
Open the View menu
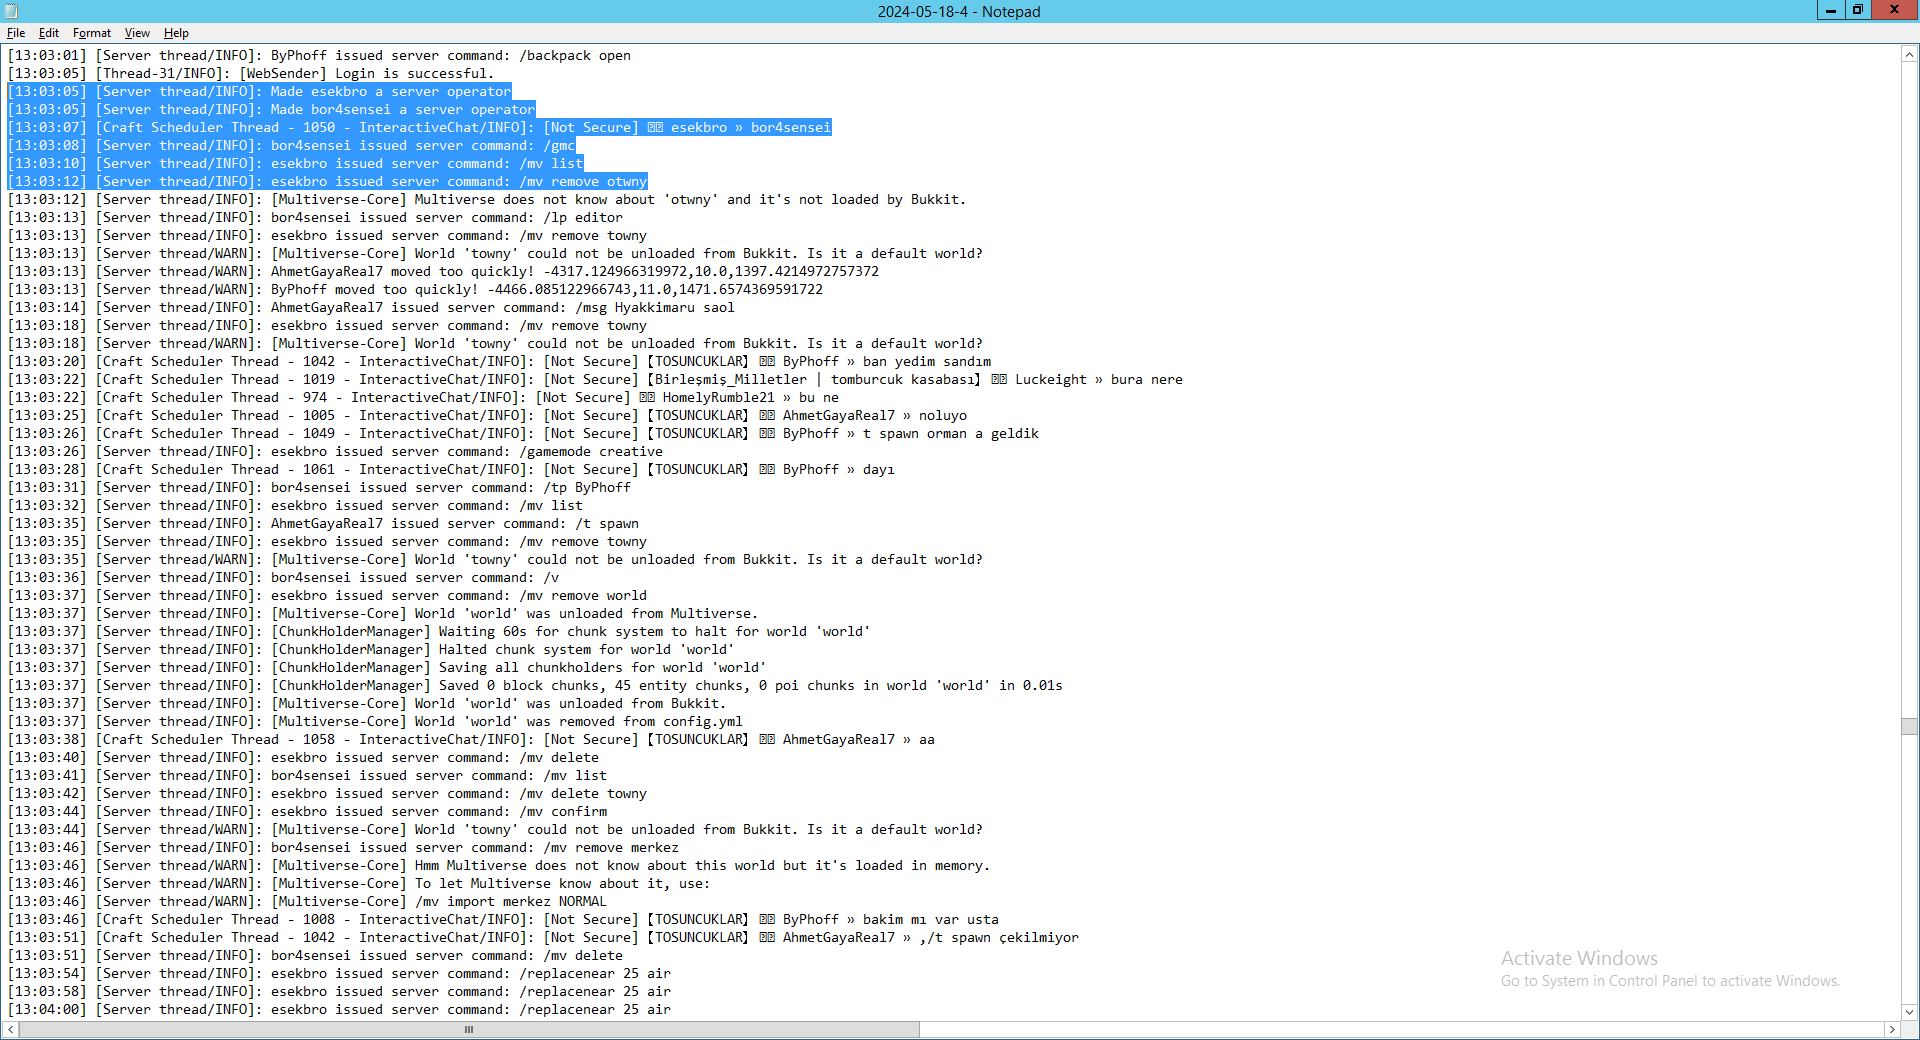(137, 33)
